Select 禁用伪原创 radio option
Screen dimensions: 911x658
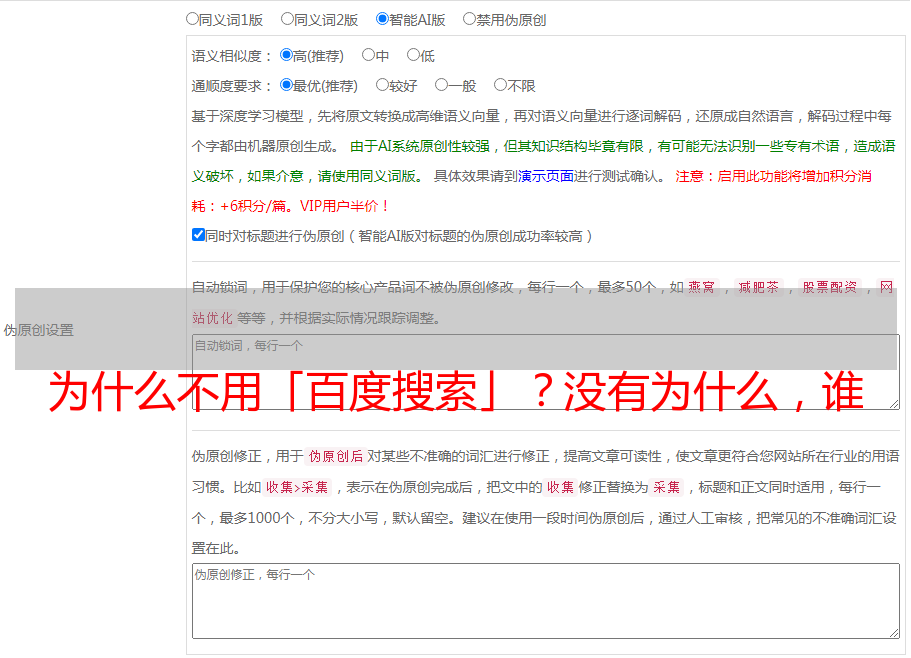click(469, 19)
